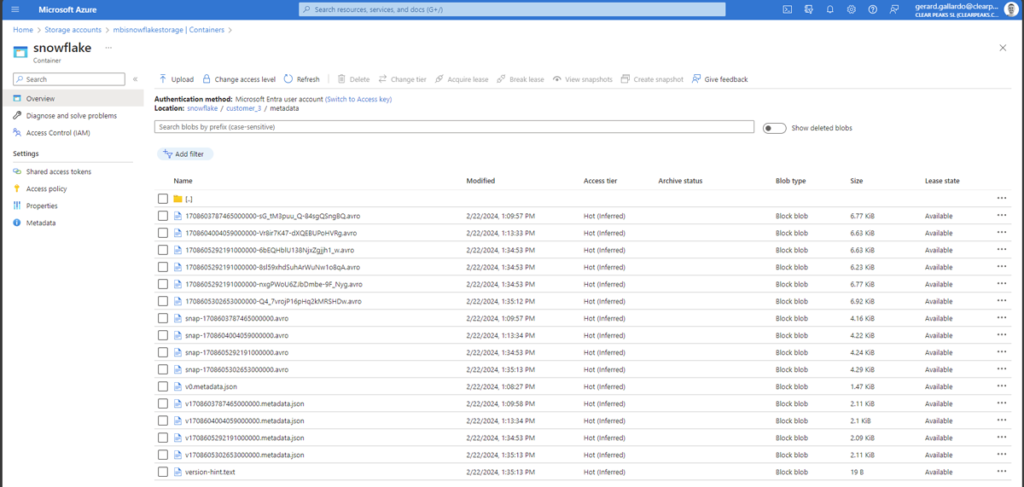The width and height of the screenshot is (1024, 487).
Task: Sort by the Size column header
Action: [x=857, y=181]
